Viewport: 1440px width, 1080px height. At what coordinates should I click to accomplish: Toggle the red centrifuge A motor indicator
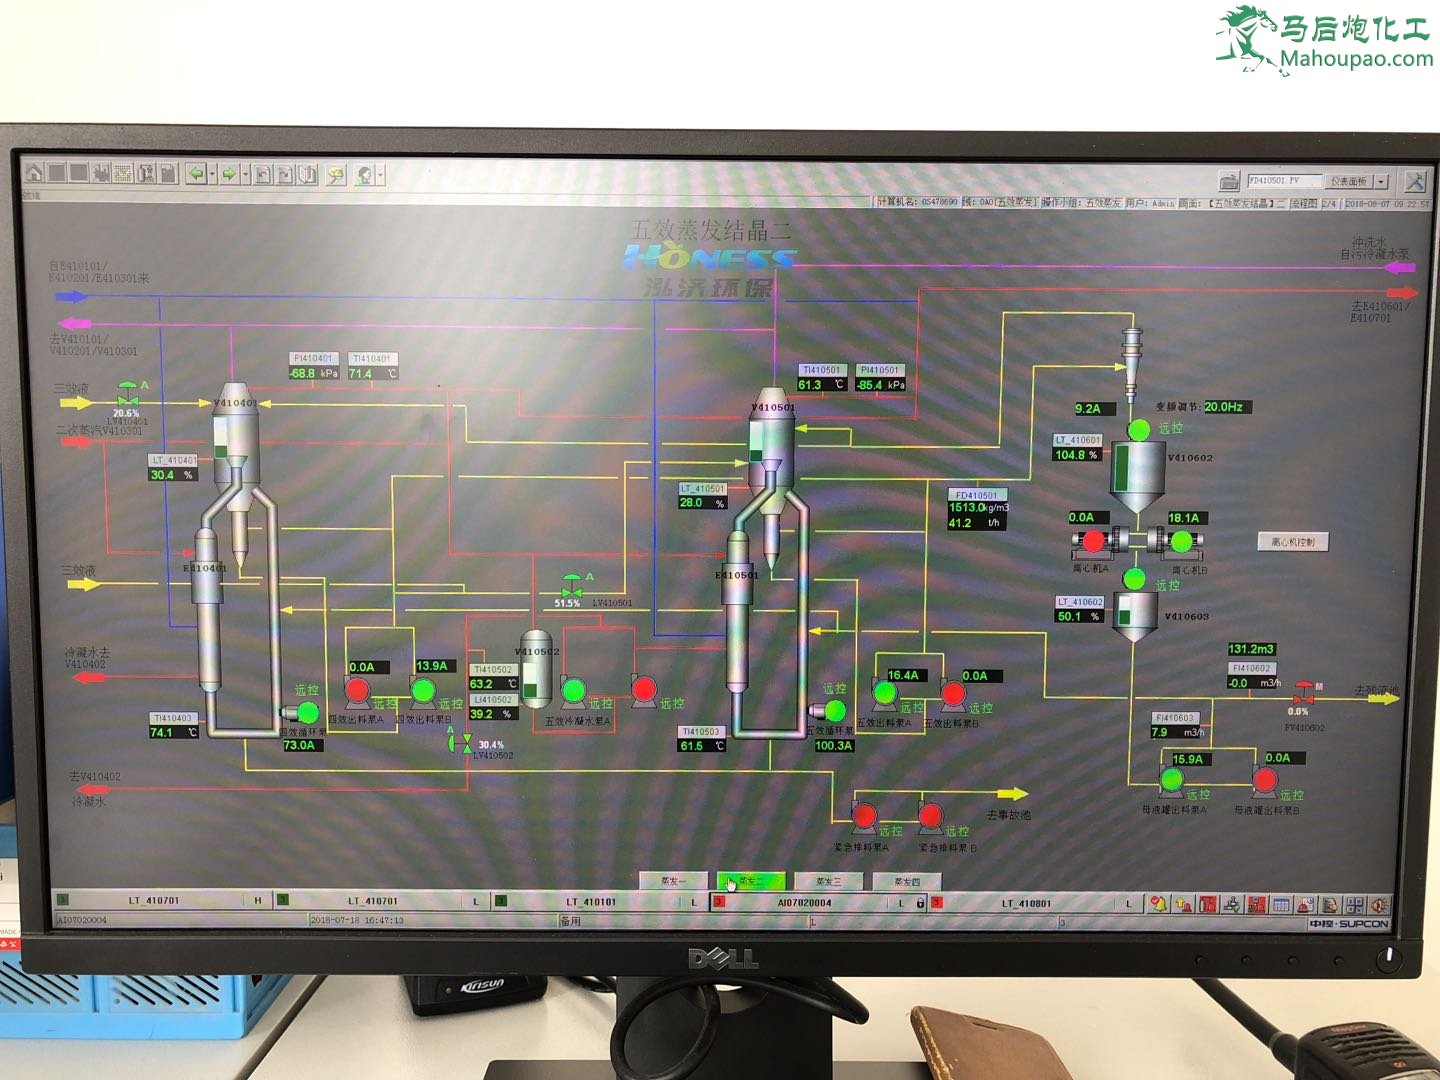[1093, 541]
